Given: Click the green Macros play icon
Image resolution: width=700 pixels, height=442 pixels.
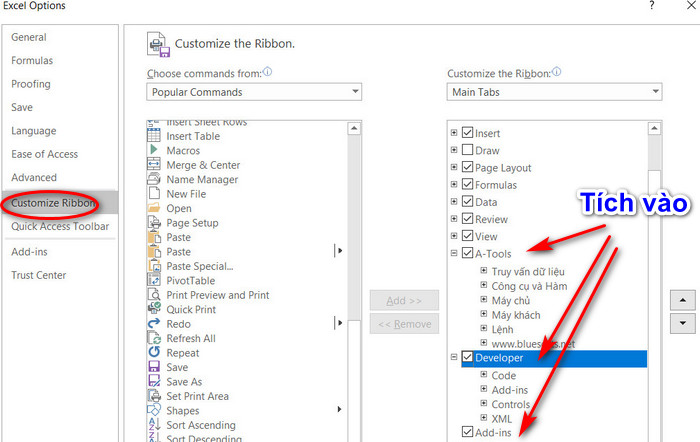Looking at the screenshot, I should 154,150.
